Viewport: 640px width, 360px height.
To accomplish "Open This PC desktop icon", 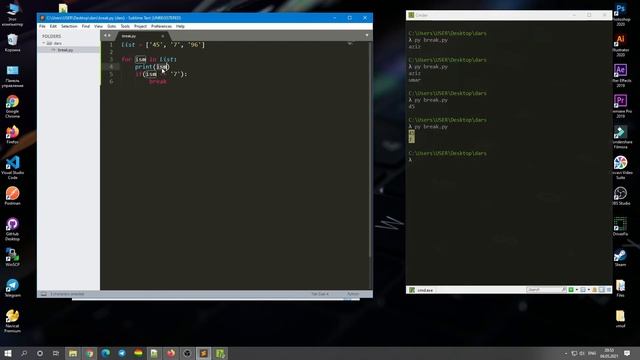I will click(12, 15).
